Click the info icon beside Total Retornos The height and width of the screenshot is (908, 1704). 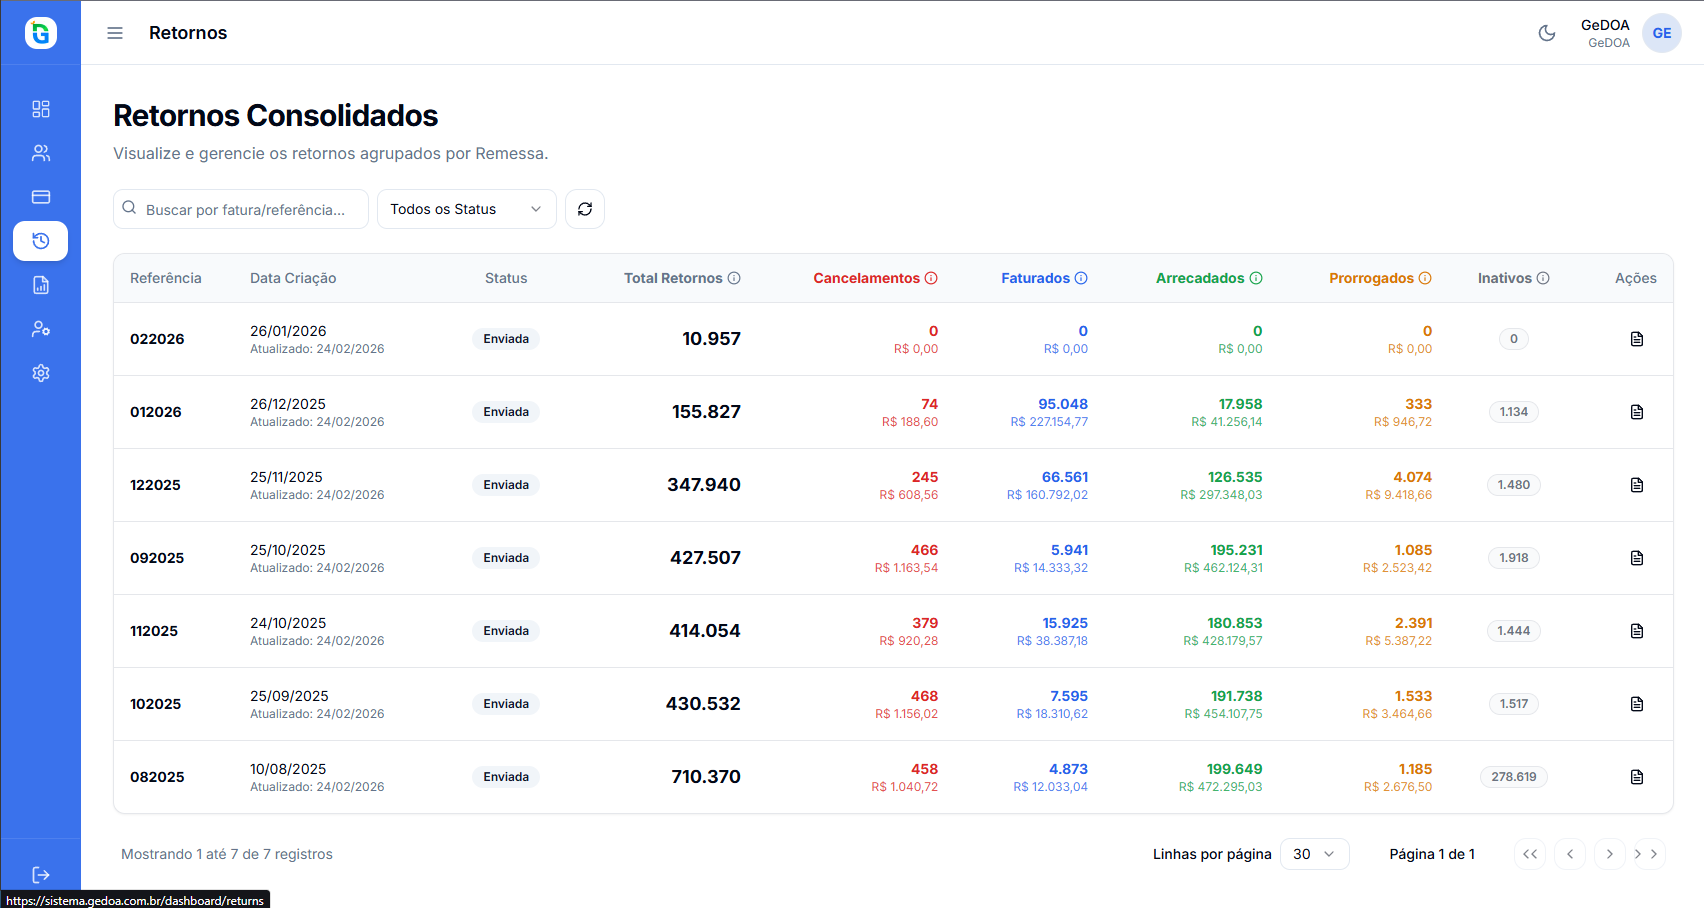pyautogui.click(x=734, y=278)
